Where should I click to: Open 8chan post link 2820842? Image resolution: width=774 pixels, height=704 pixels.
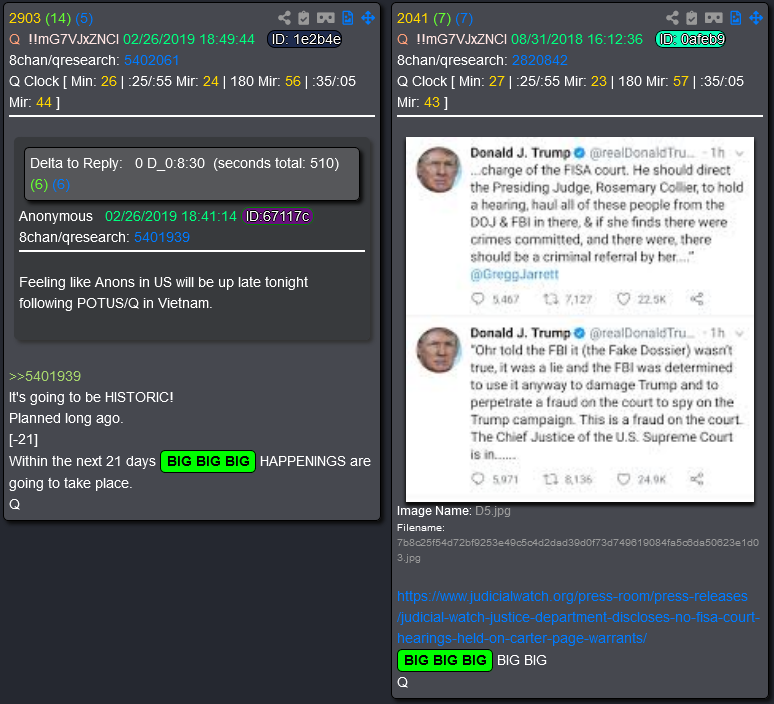tap(540, 60)
